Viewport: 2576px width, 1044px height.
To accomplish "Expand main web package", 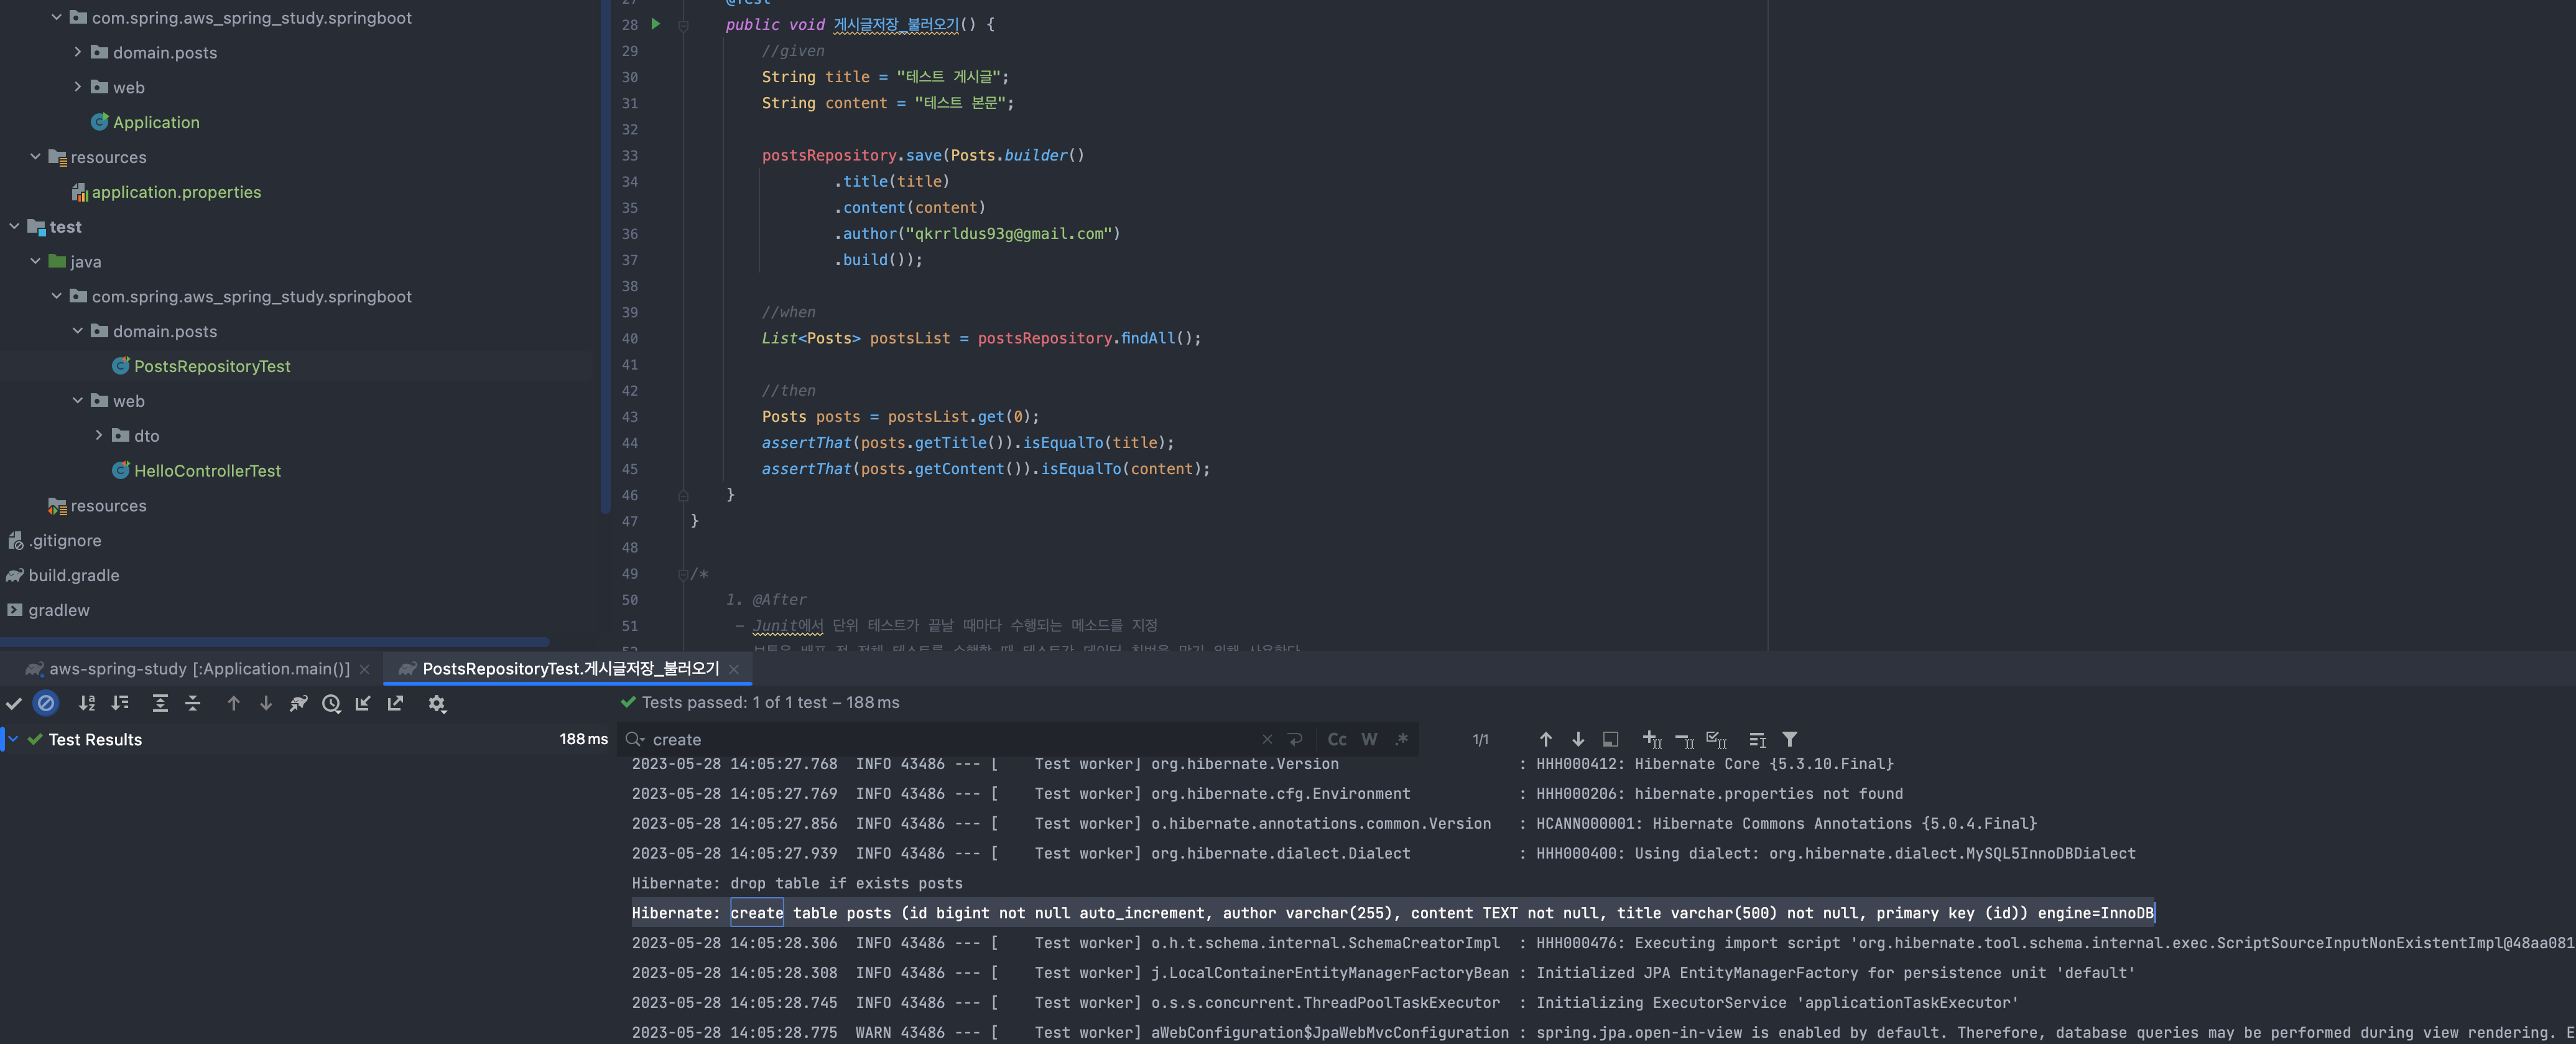I will [77, 87].
